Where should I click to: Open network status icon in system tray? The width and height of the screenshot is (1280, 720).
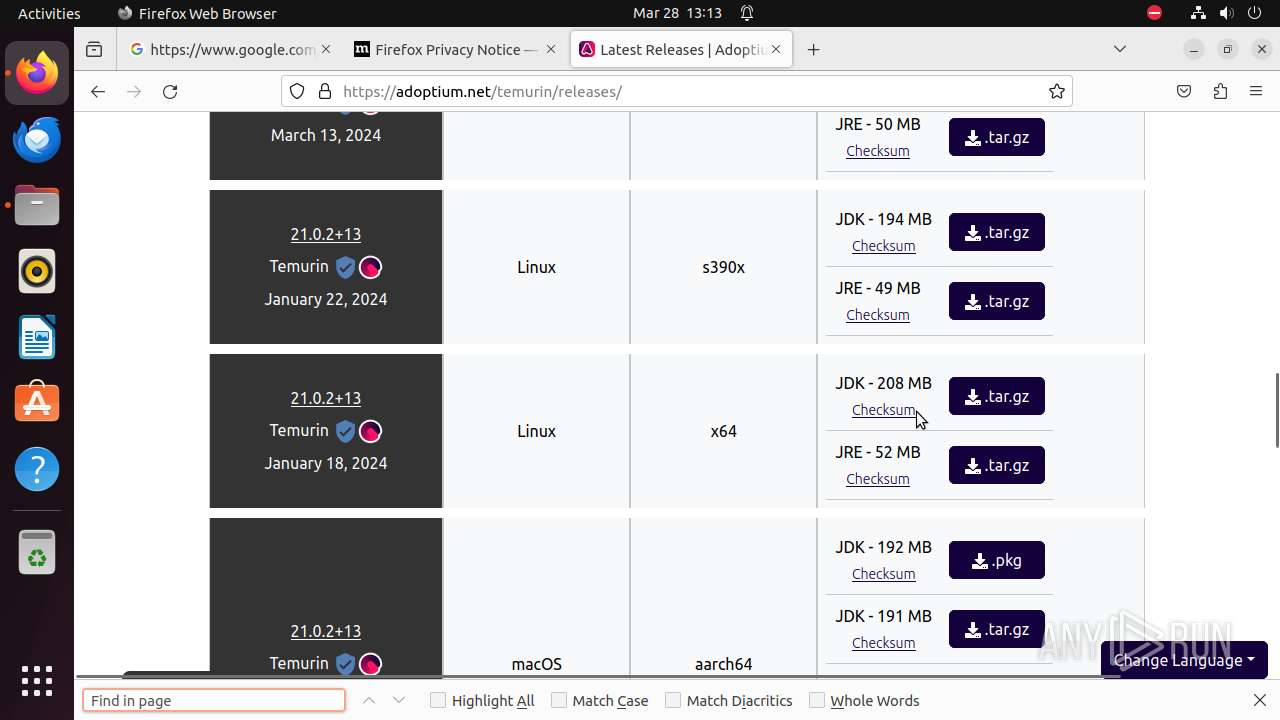coord(1198,13)
